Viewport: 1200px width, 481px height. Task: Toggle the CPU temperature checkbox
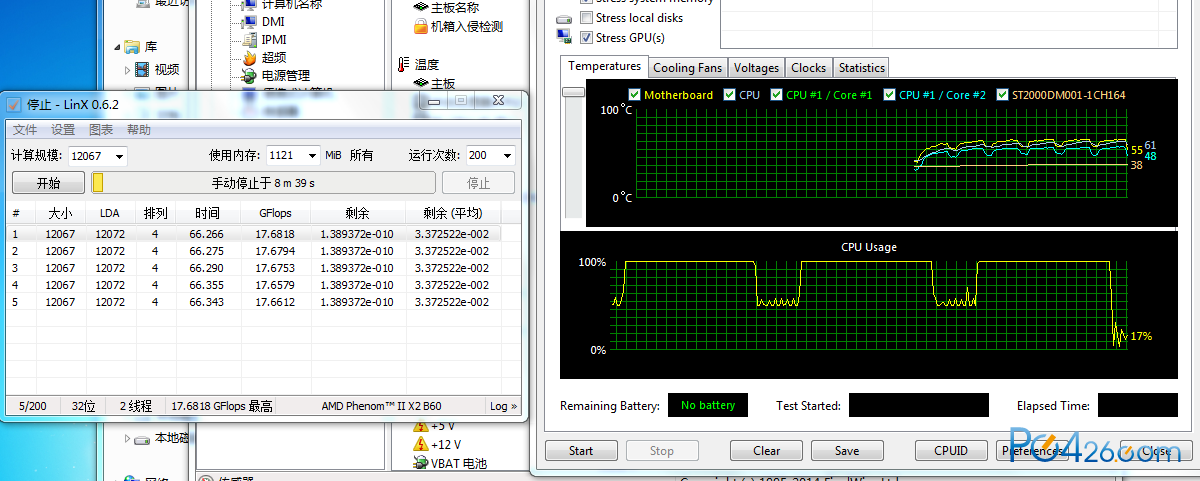click(729, 95)
